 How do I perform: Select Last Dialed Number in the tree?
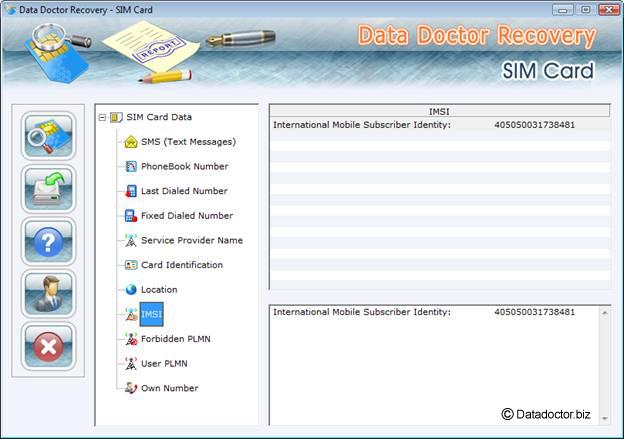184,191
